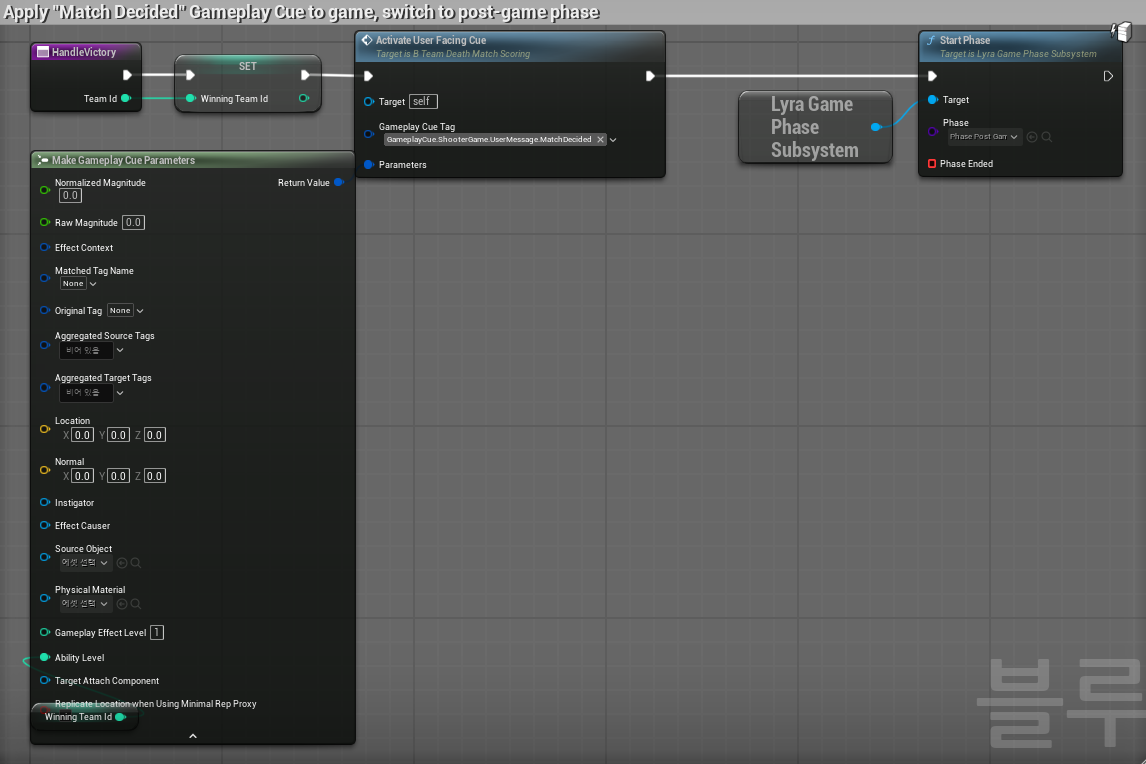Click the Team Id output pin on HandleVictory
Viewport: 1146px width, 764px height.
(x=126, y=98)
